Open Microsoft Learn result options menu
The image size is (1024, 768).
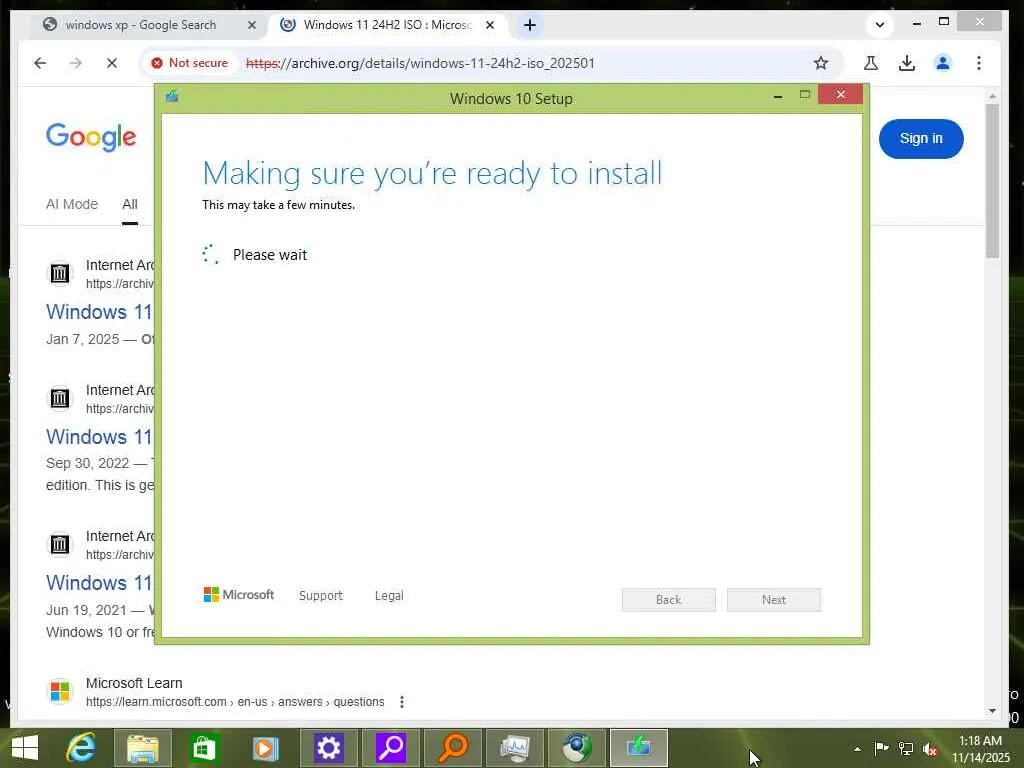[x=402, y=702]
